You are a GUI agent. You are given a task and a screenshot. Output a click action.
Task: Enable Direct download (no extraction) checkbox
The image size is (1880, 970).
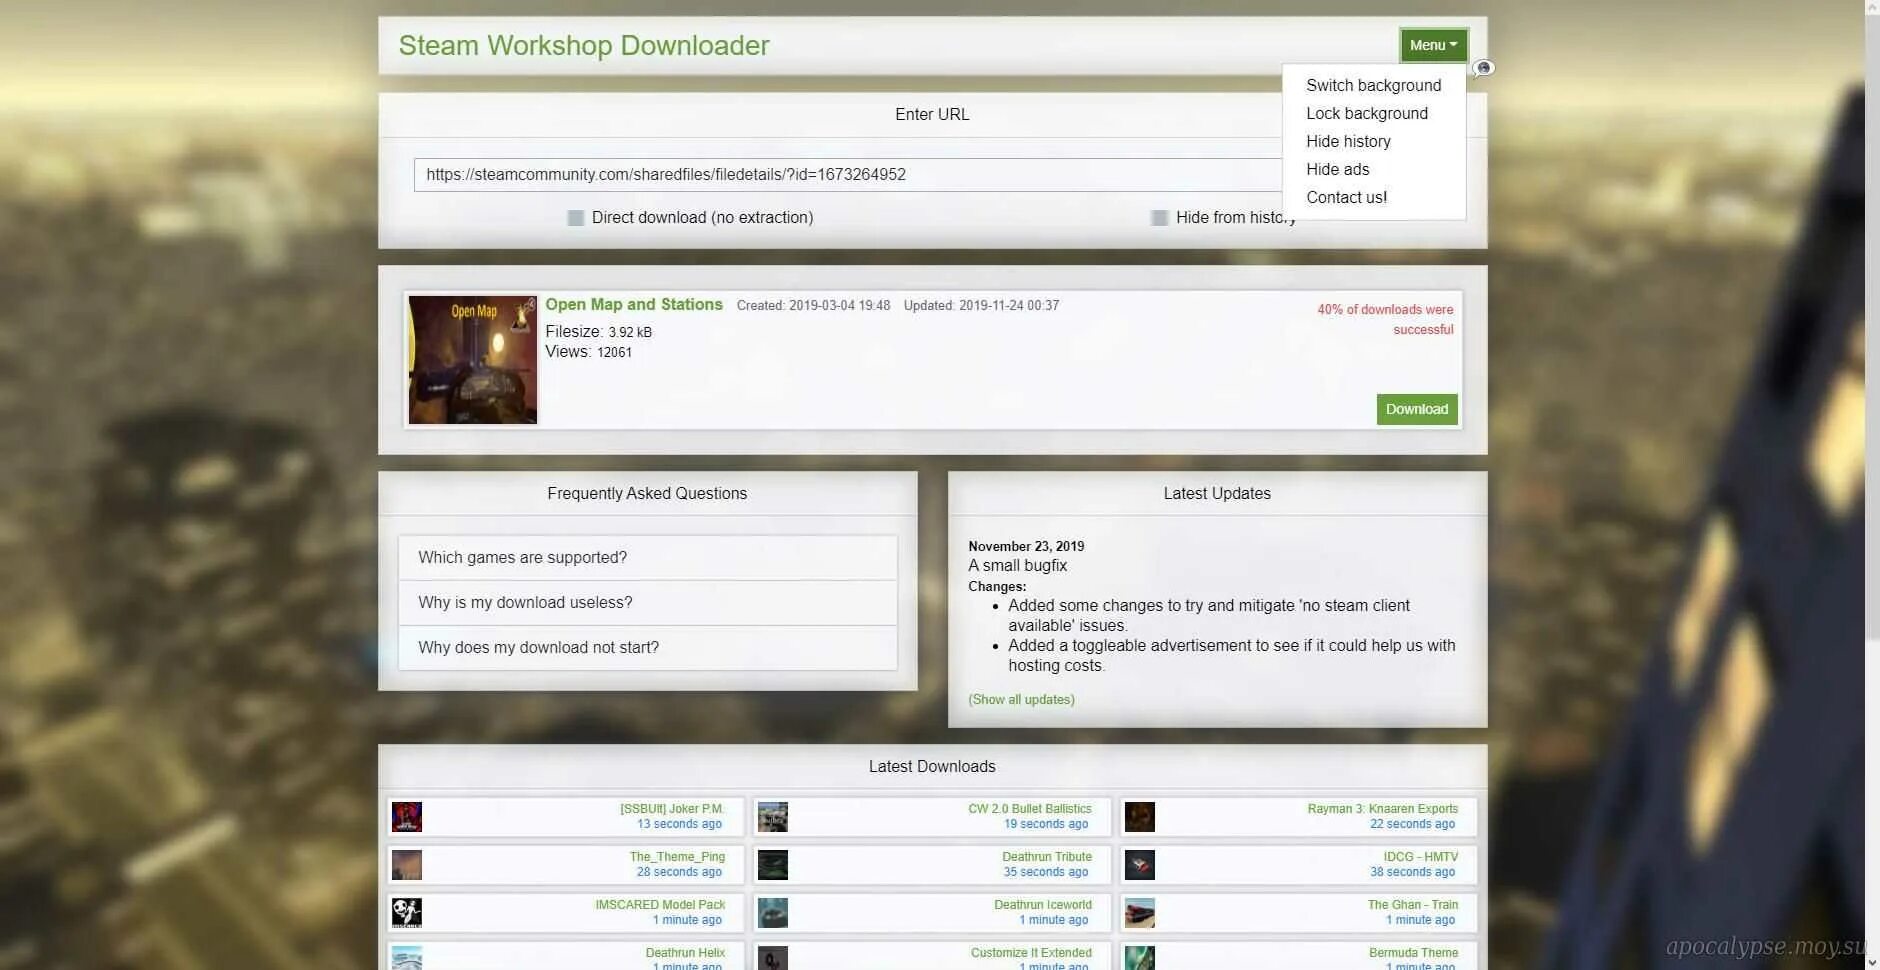pyautogui.click(x=576, y=218)
